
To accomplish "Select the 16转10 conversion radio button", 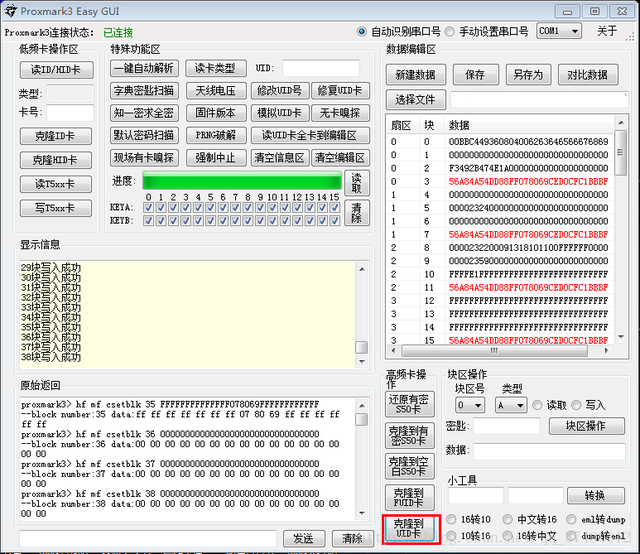I will click(450, 520).
